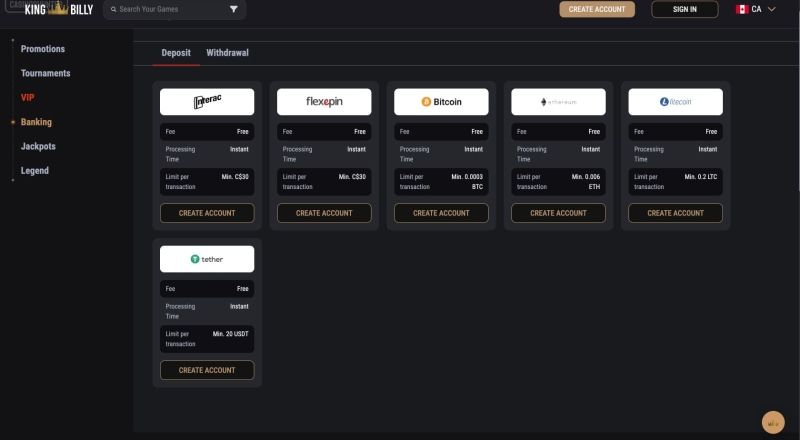This screenshot has width=800, height=440.
Task: Select the Litecoin payment logo
Action: click(x=676, y=102)
